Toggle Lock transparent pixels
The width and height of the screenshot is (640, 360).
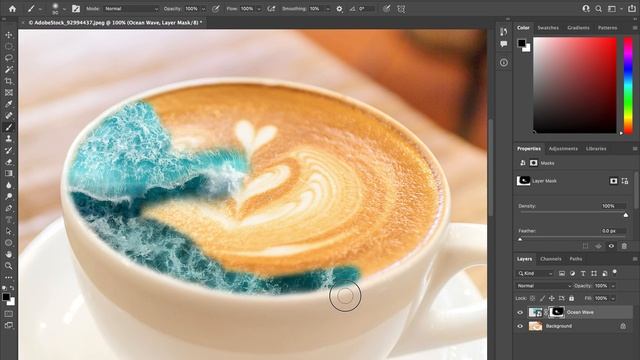coord(532,298)
